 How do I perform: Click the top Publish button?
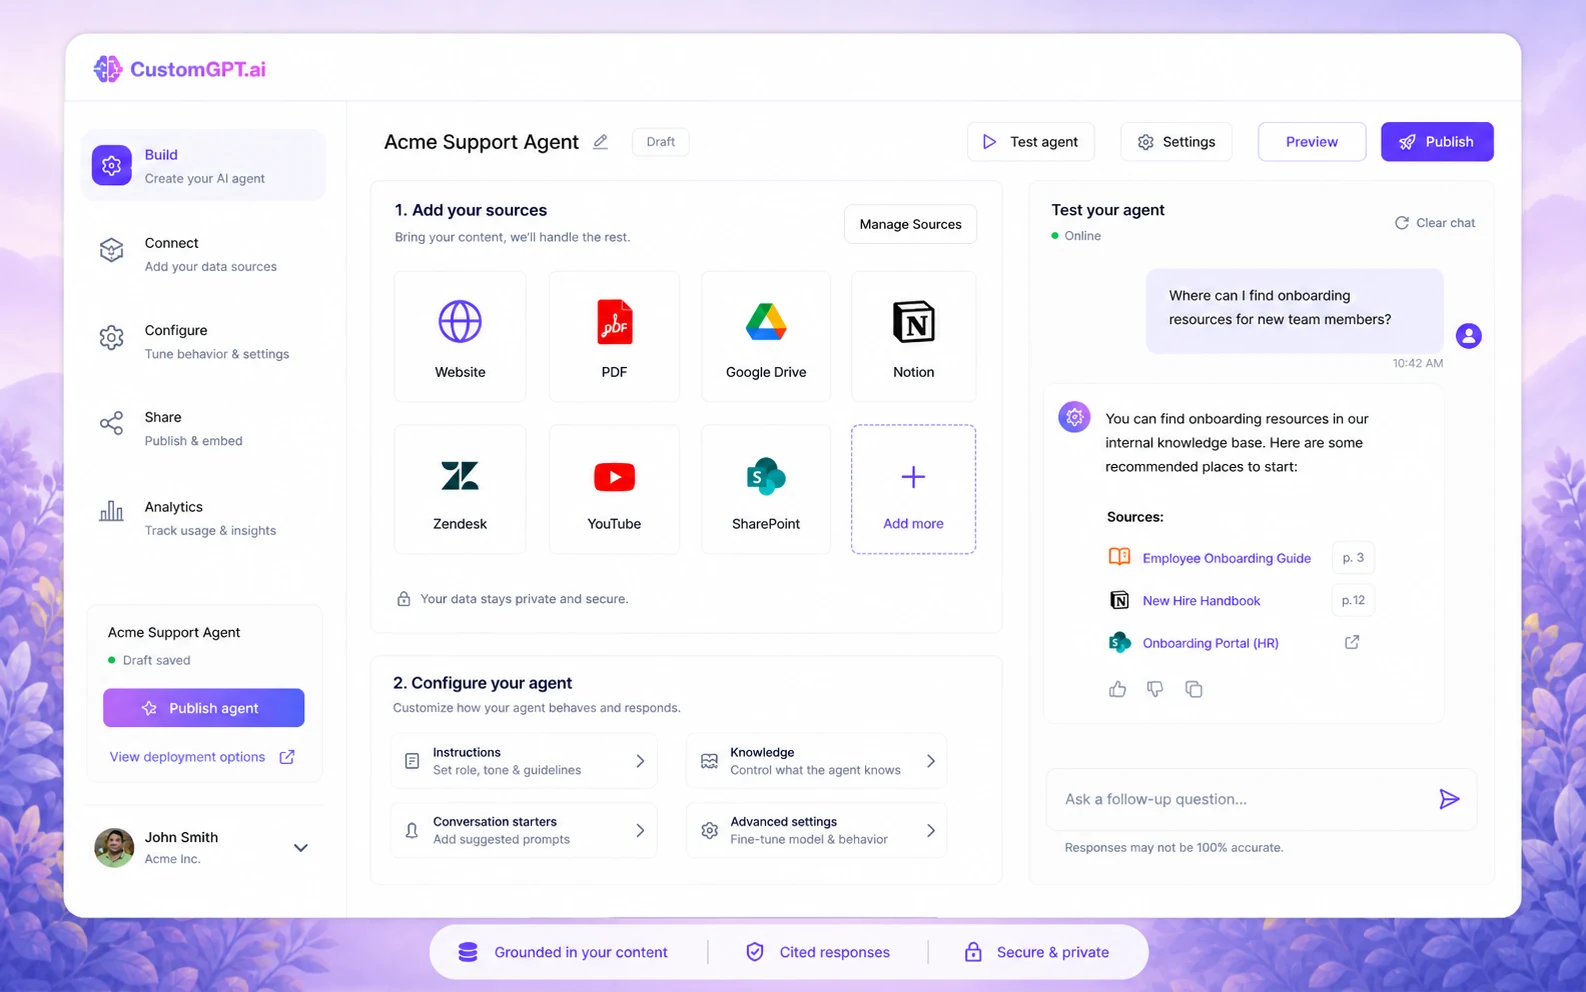[1437, 142]
